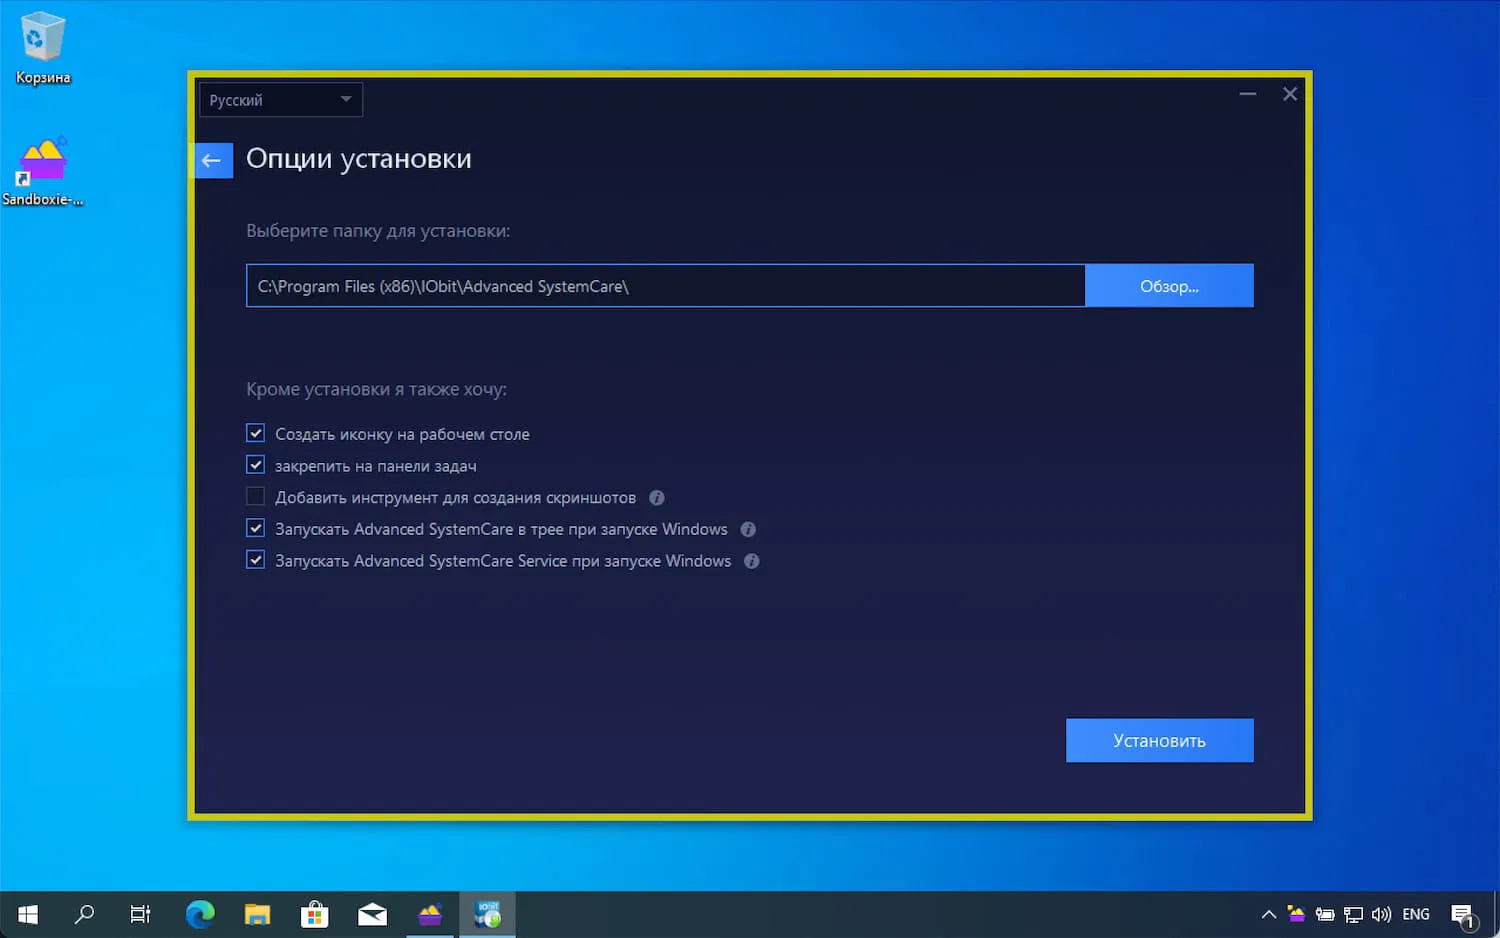Uncheck закрепить на панели задач
1500x938 pixels.
[x=256, y=465]
